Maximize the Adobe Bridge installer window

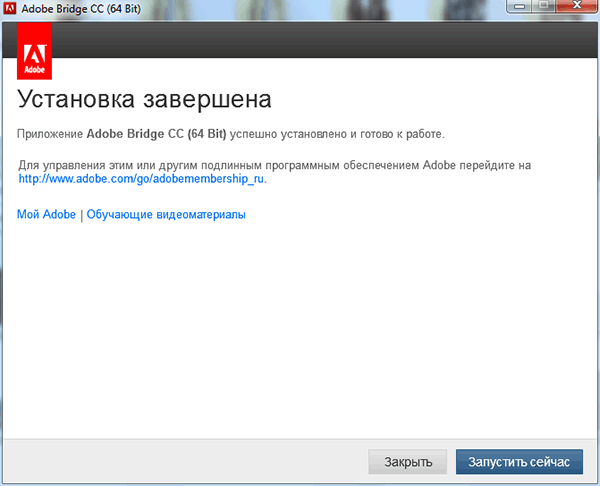543,6
